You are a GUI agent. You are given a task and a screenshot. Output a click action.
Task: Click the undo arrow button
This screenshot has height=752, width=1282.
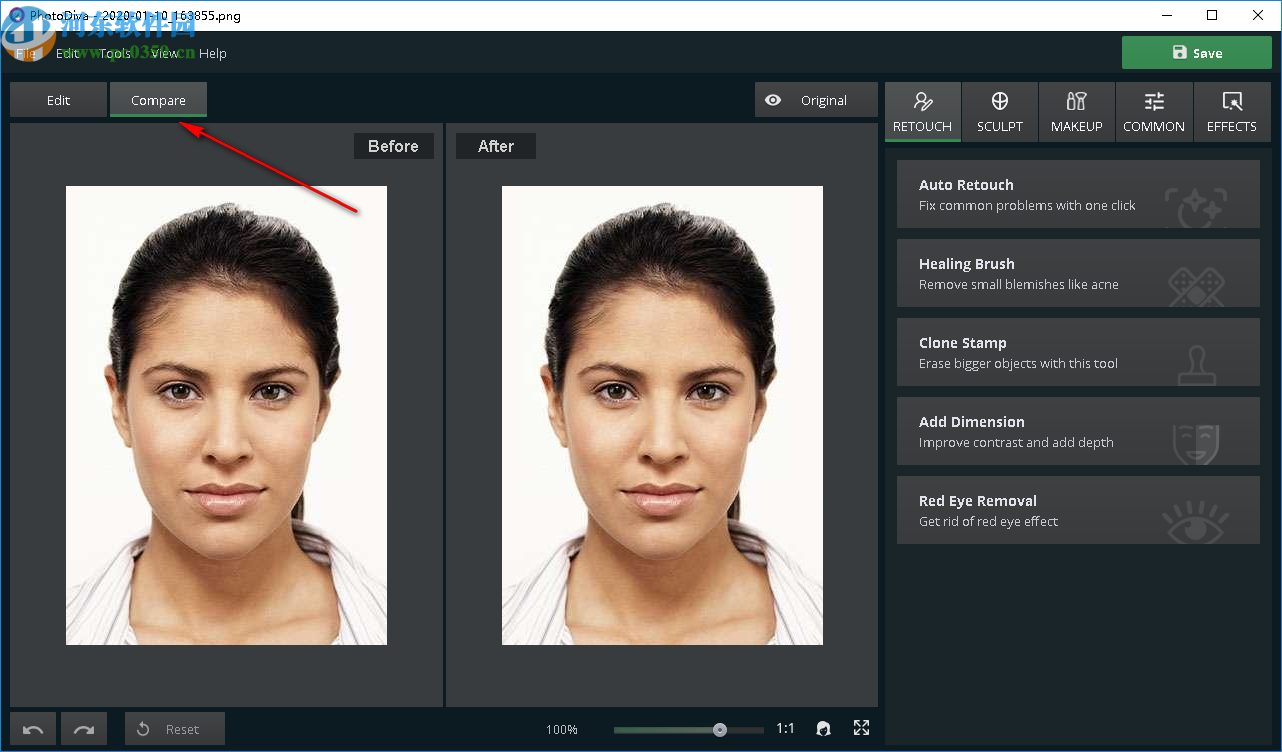coord(33,729)
